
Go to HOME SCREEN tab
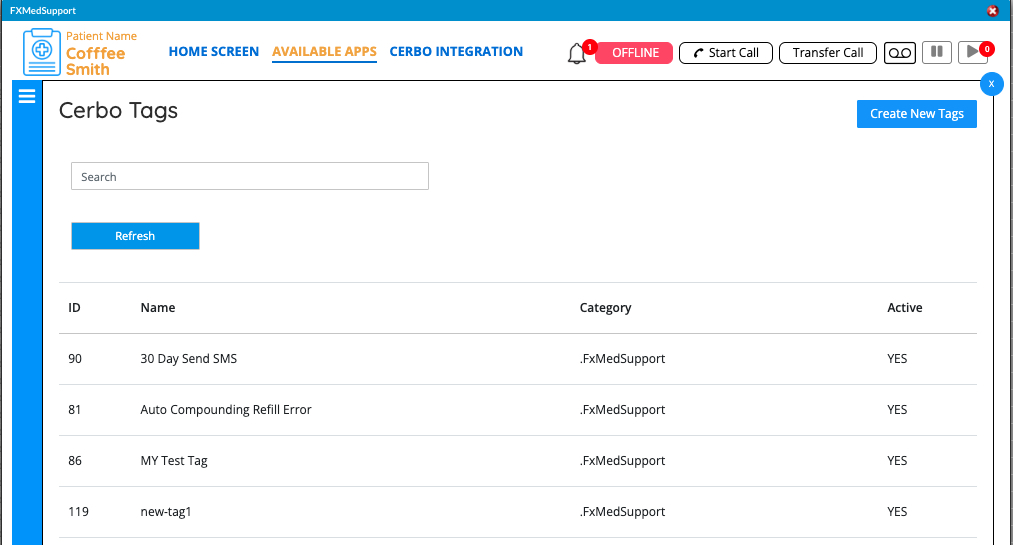(214, 52)
